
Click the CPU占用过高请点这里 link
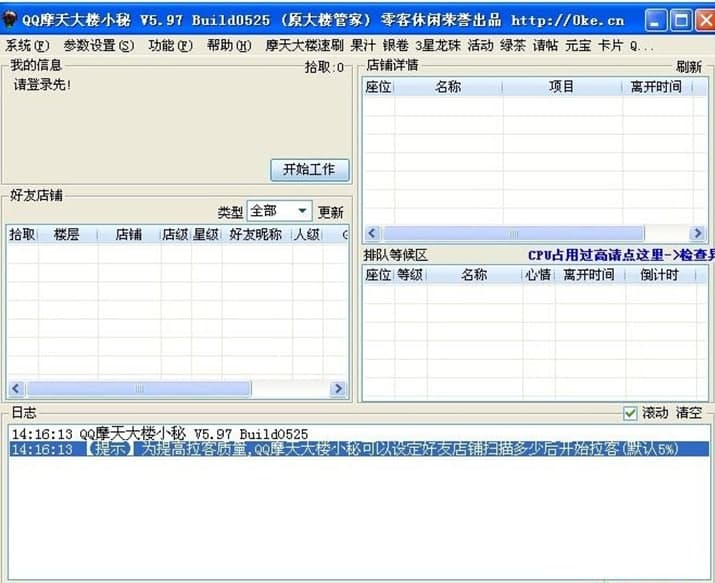click(x=621, y=255)
